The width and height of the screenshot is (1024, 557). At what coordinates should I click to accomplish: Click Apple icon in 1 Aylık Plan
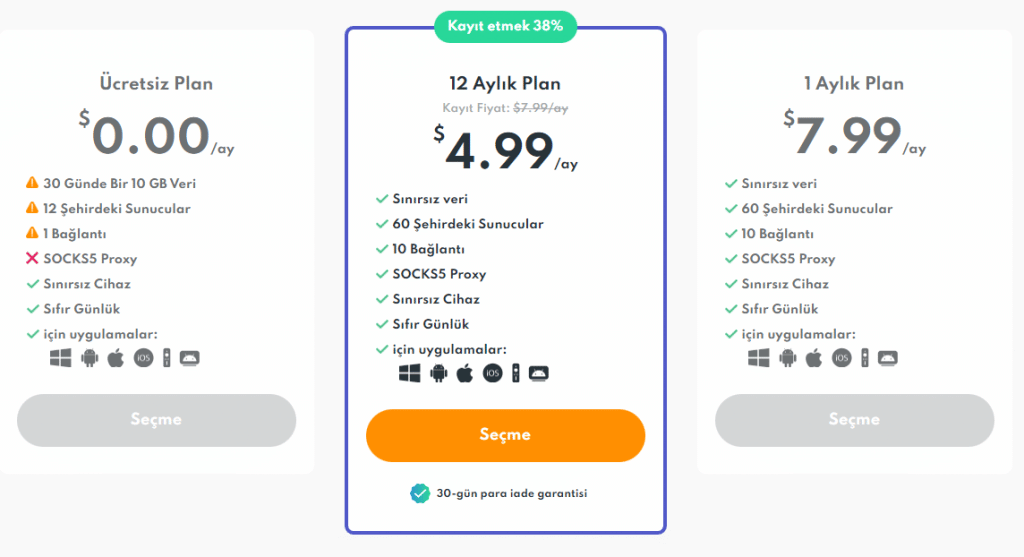tap(814, 358)
